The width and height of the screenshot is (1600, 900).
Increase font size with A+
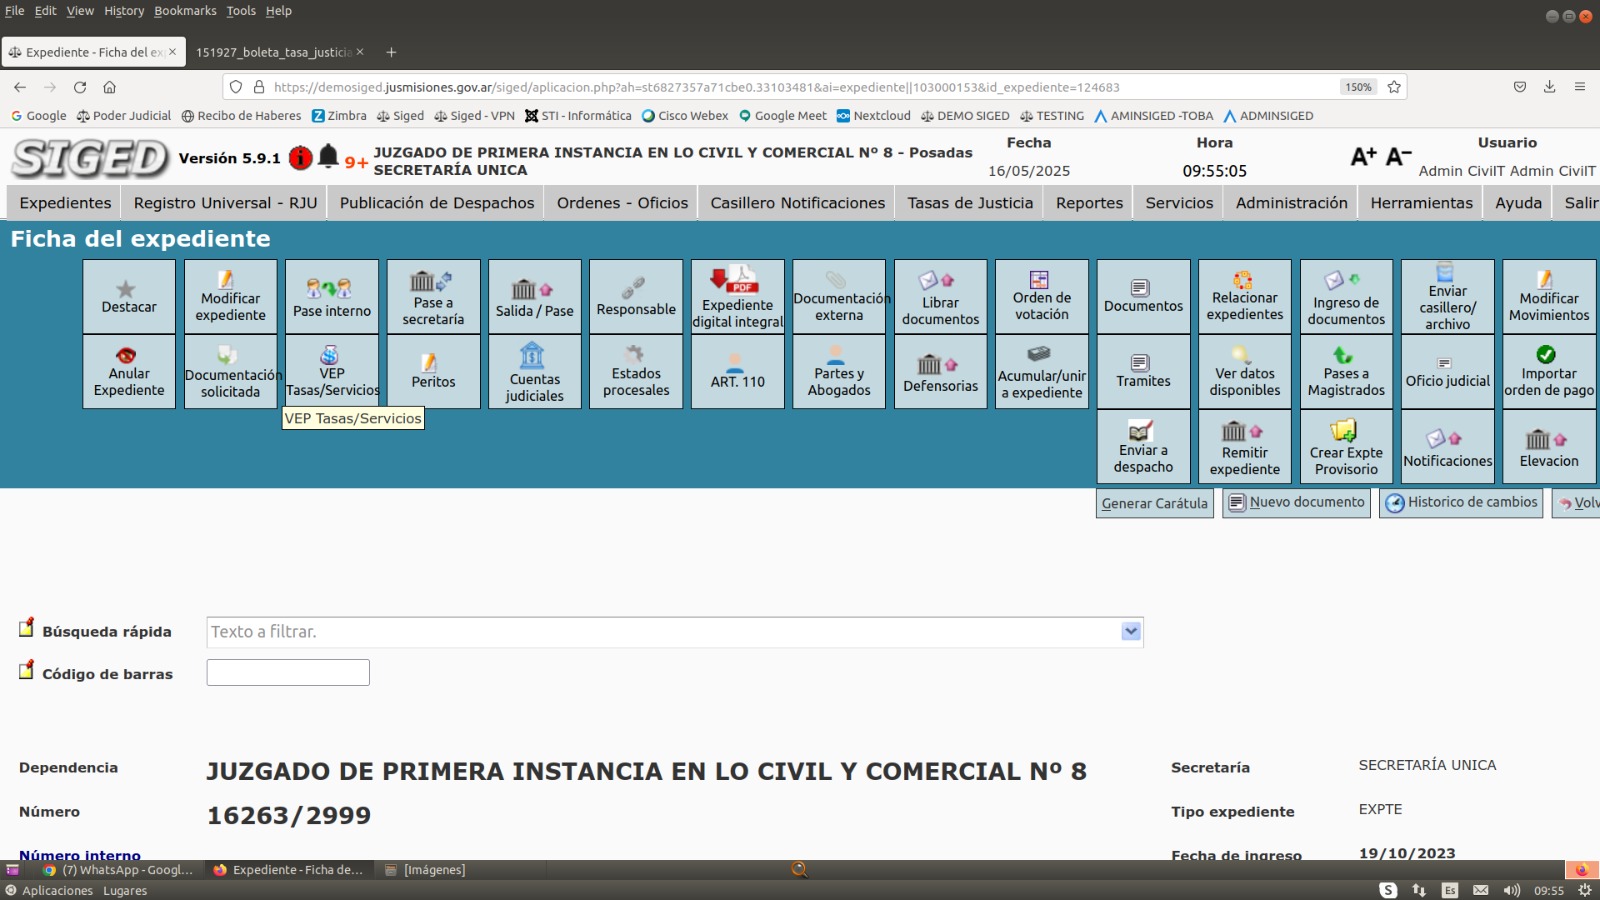point(1364,156)
